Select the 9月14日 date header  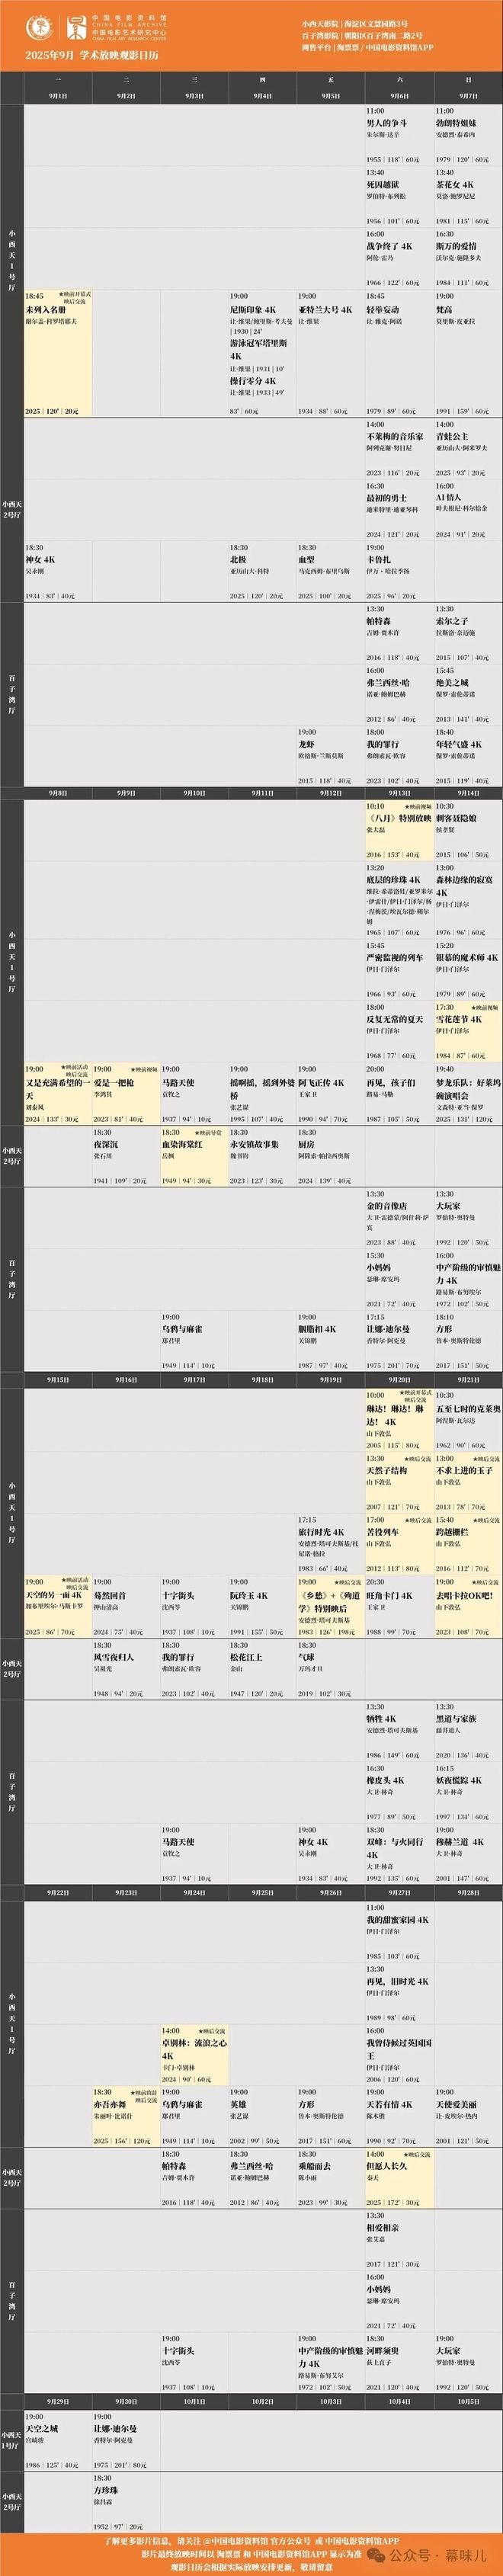pyautogui.click(x=467, y=793)
